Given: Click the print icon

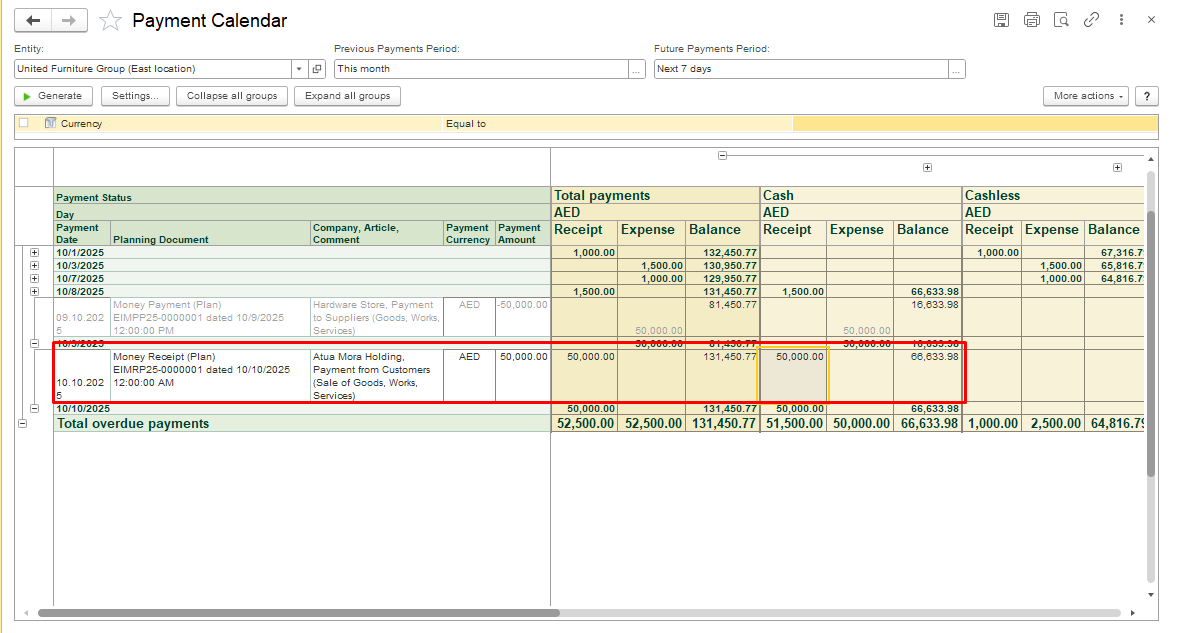Looking at the screenshot, I should pos(1032,20).
